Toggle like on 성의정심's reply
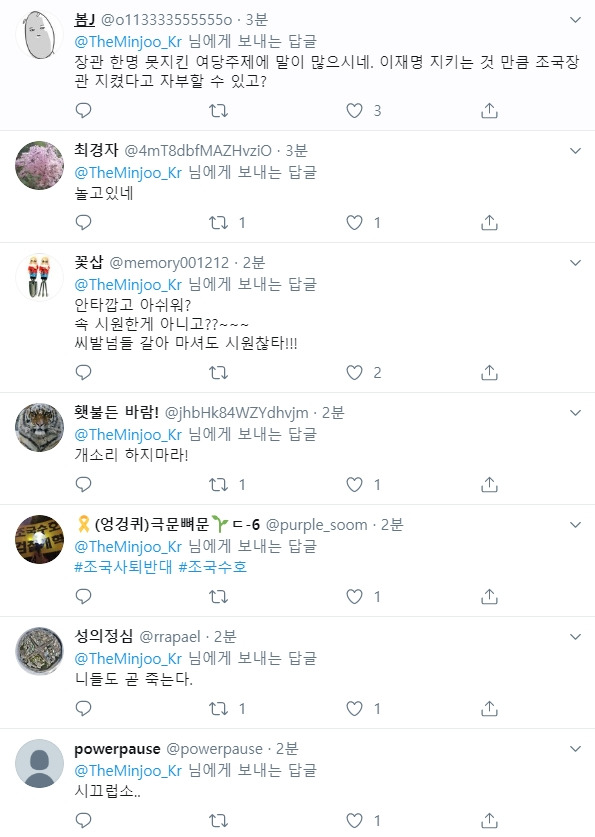 pyautogui.click(x=351, y=707)
